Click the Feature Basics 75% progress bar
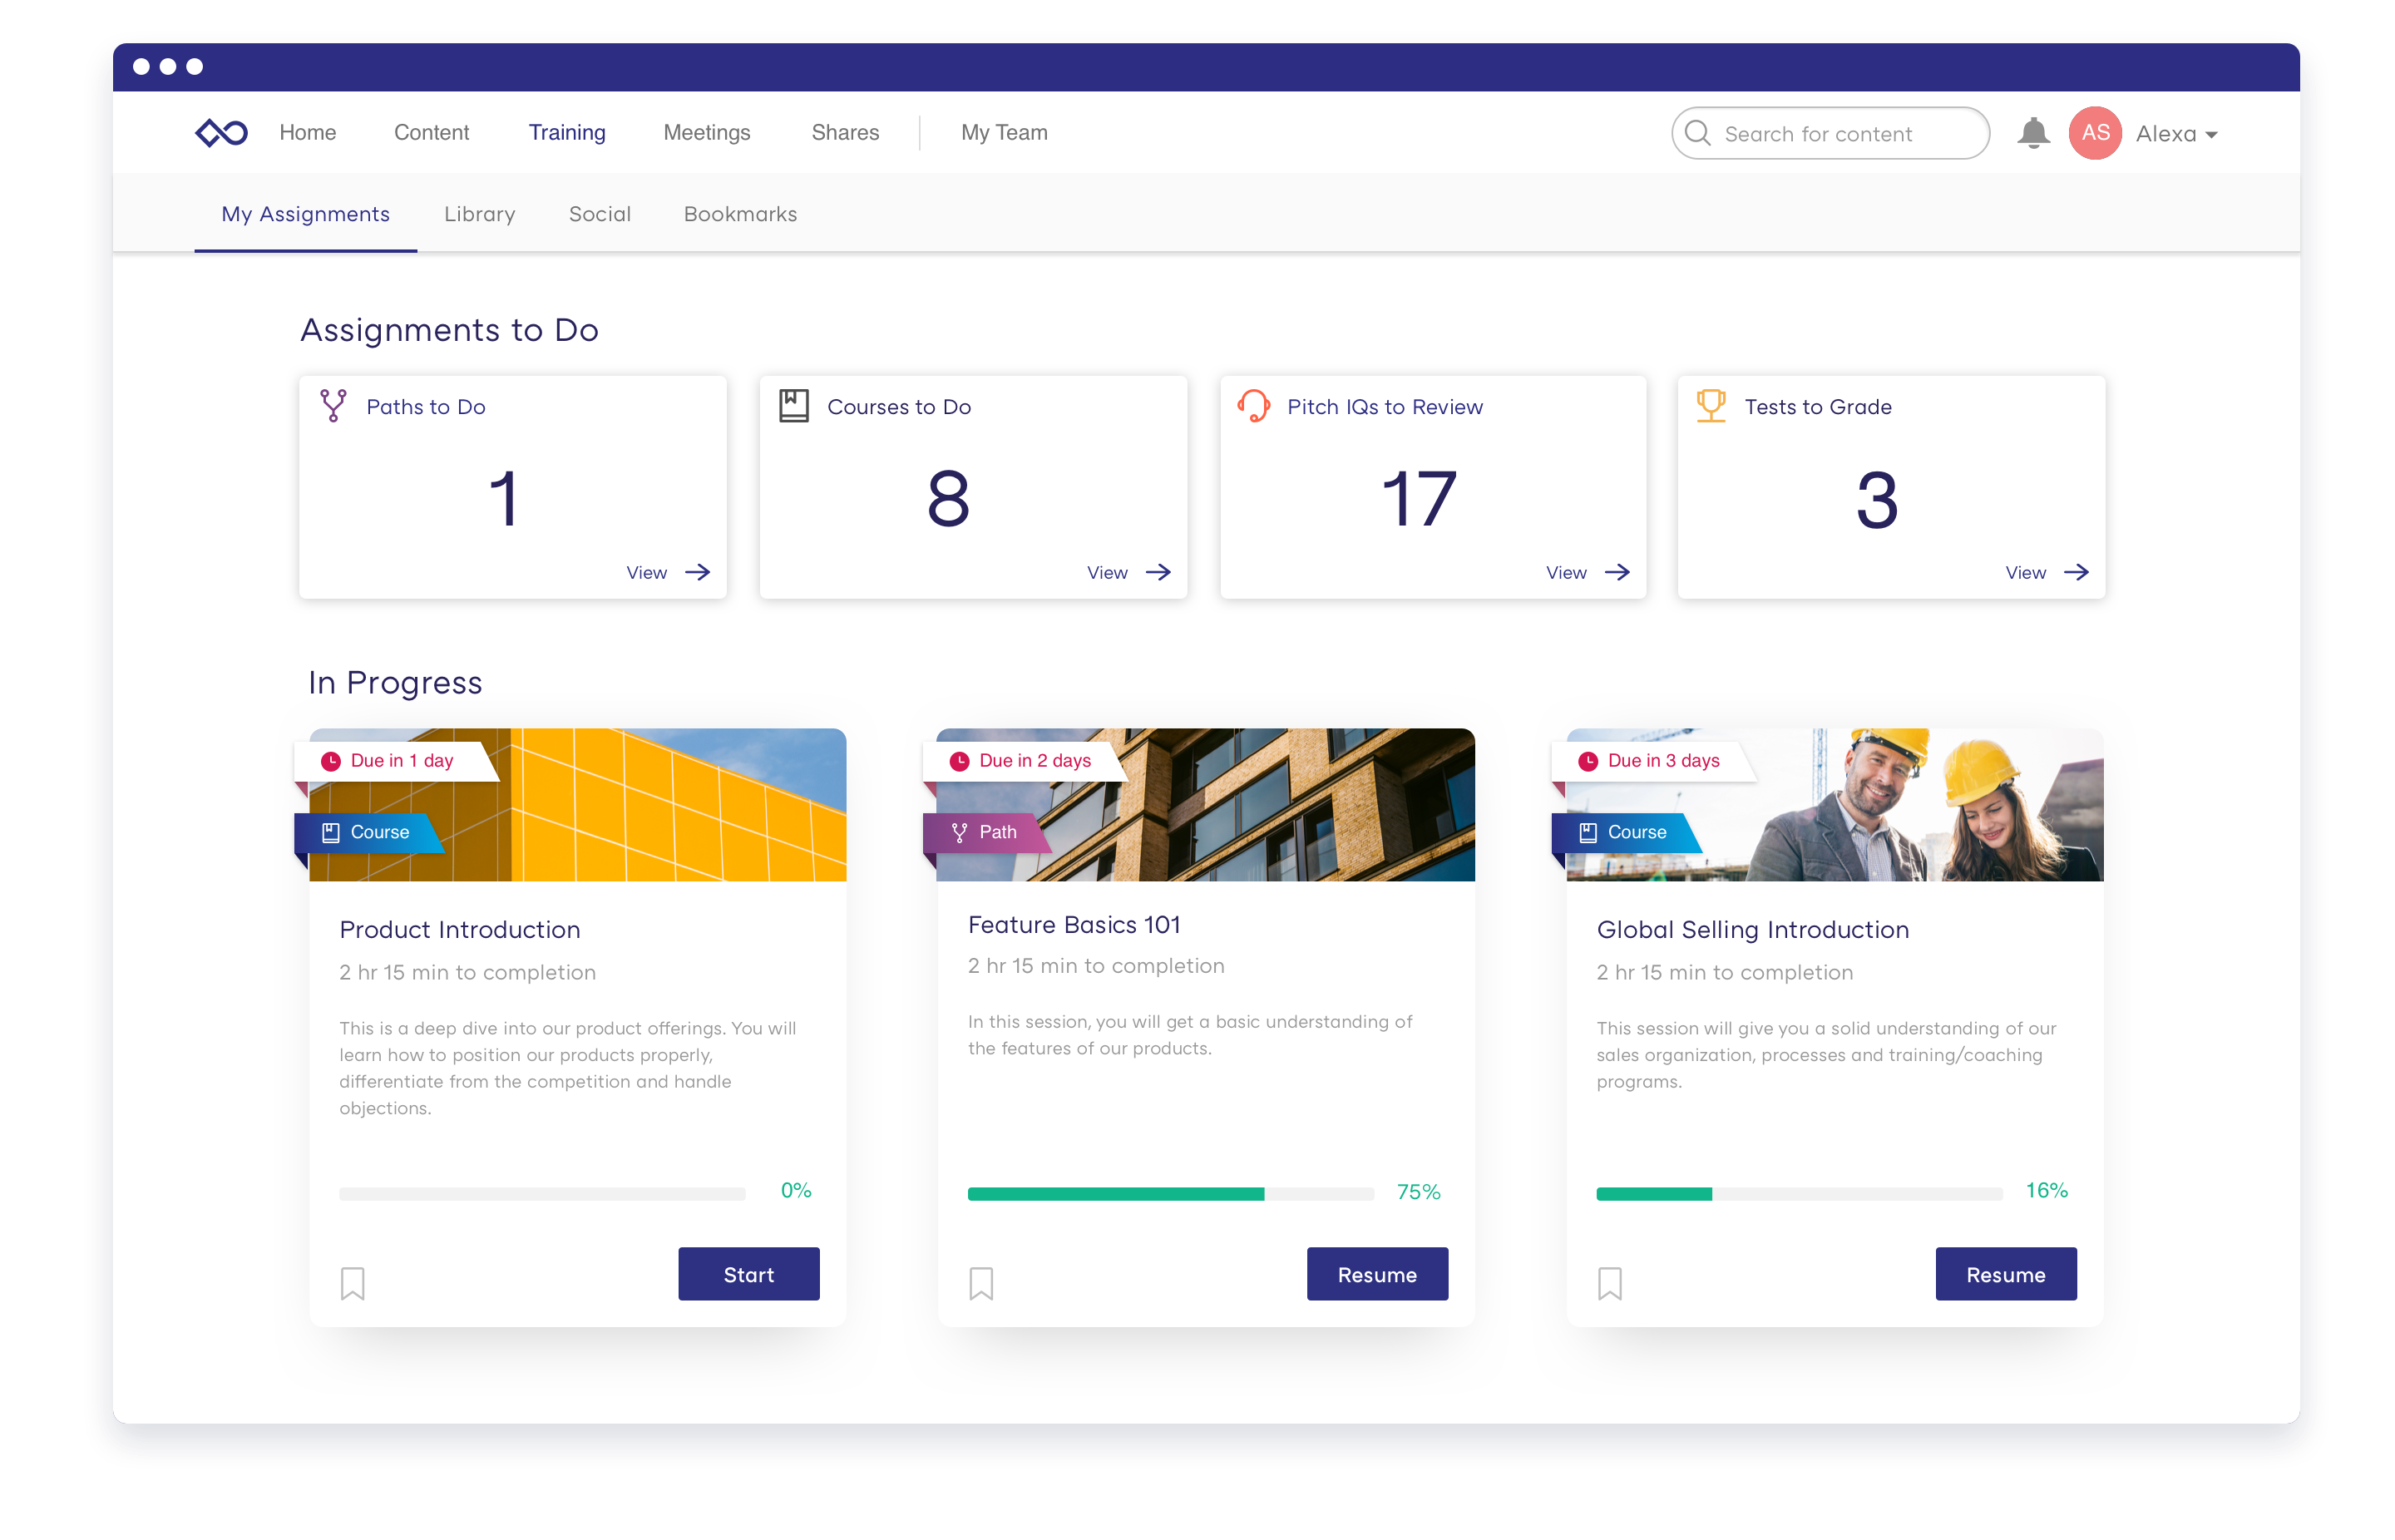The width and height of the screenshot is (2395, 1540). coord(1170,1193)
